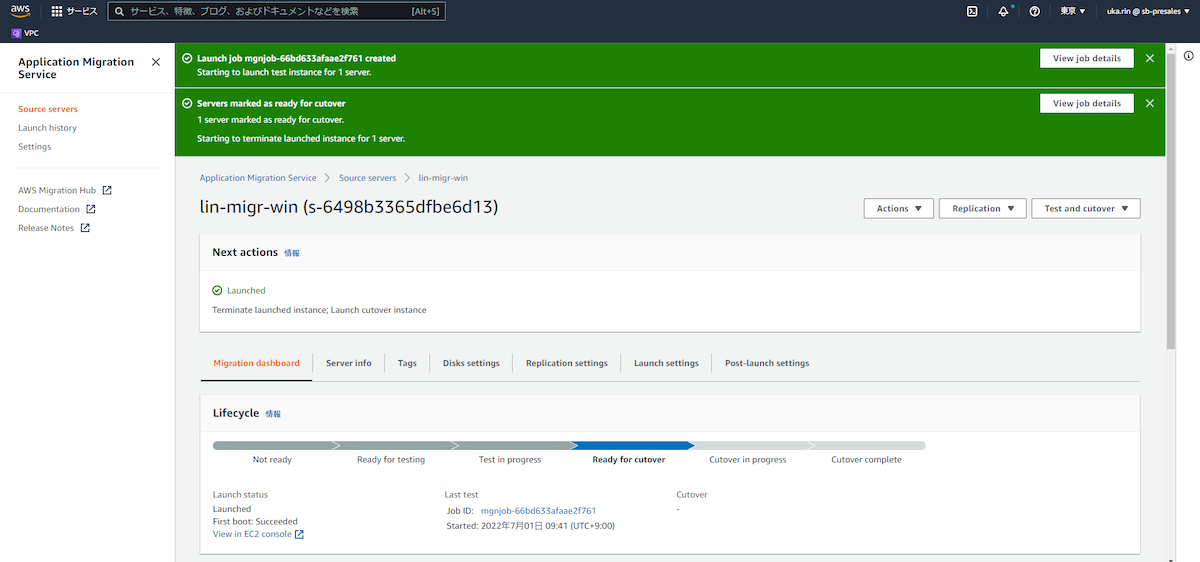Expand the Replication dropdown
1200x562 pixels.
[x=982, y=208]
